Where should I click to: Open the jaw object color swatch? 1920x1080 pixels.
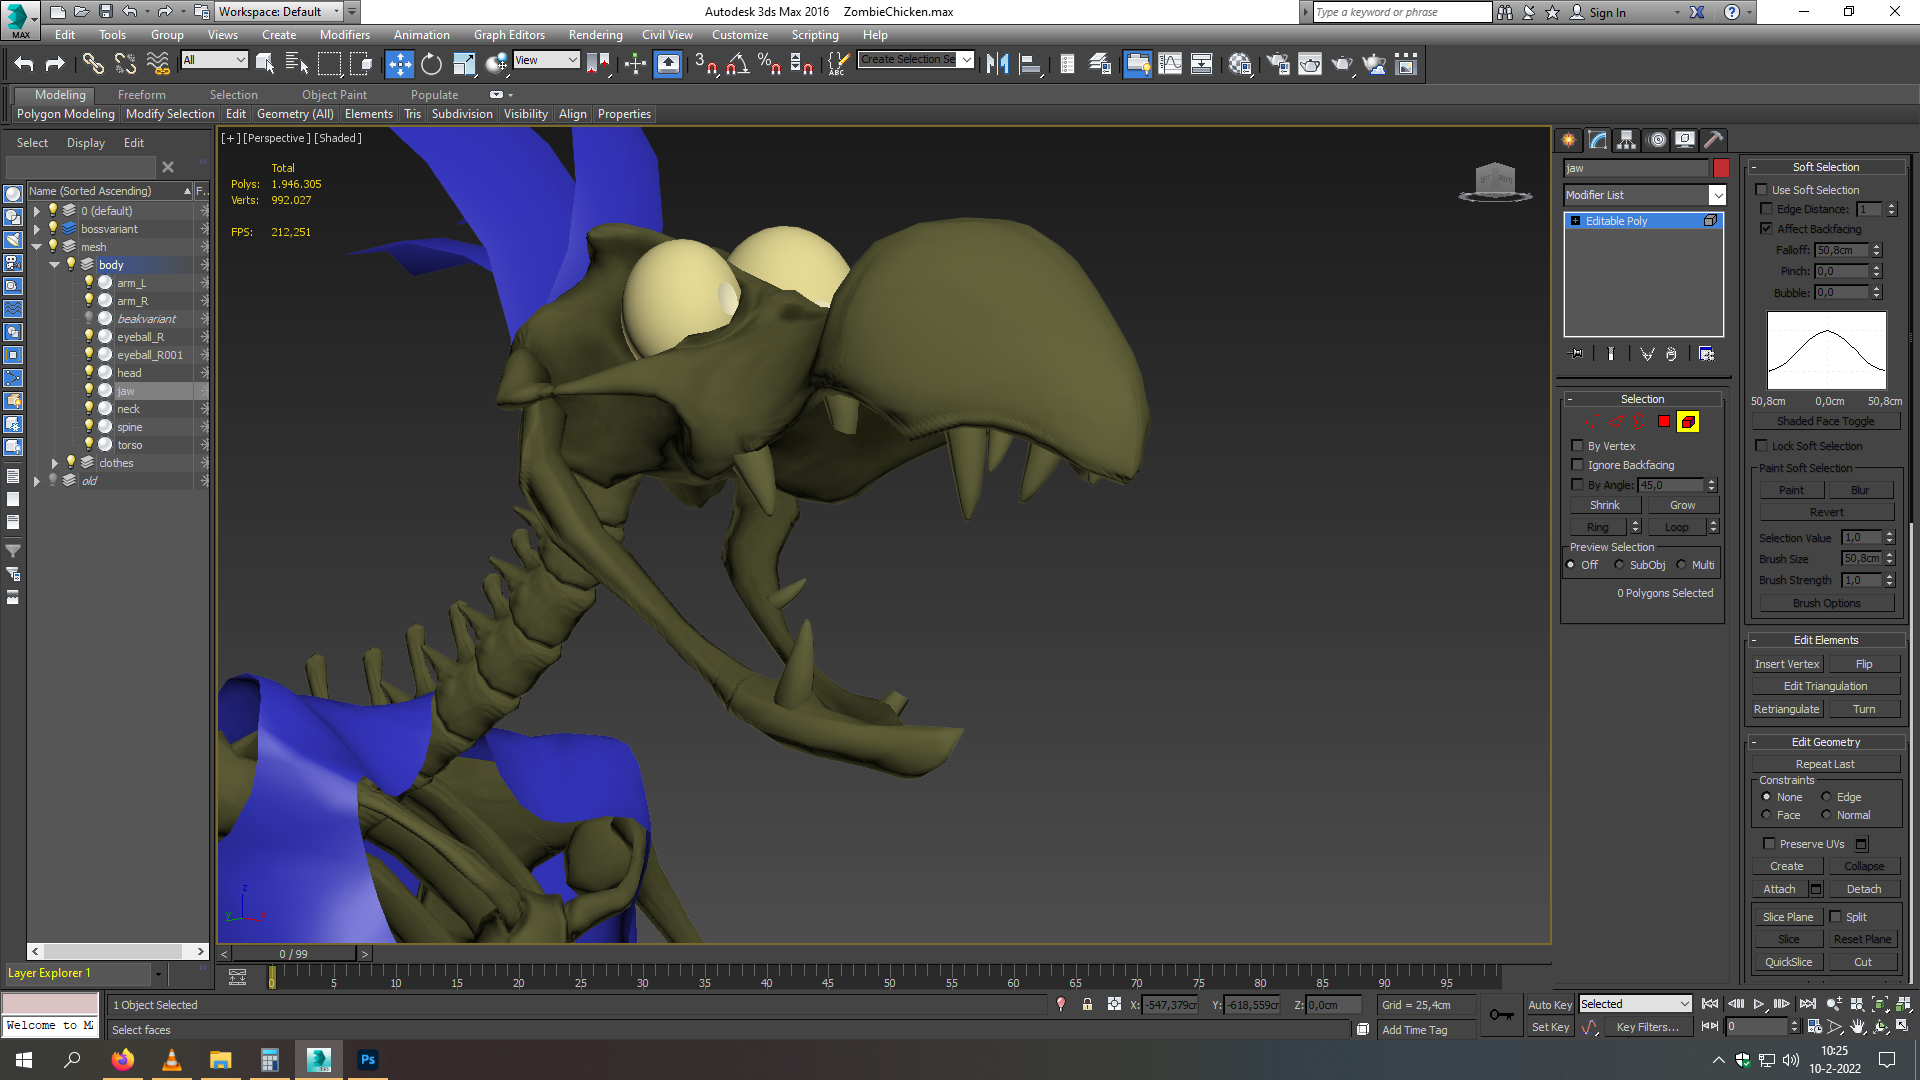(1721, 168)
